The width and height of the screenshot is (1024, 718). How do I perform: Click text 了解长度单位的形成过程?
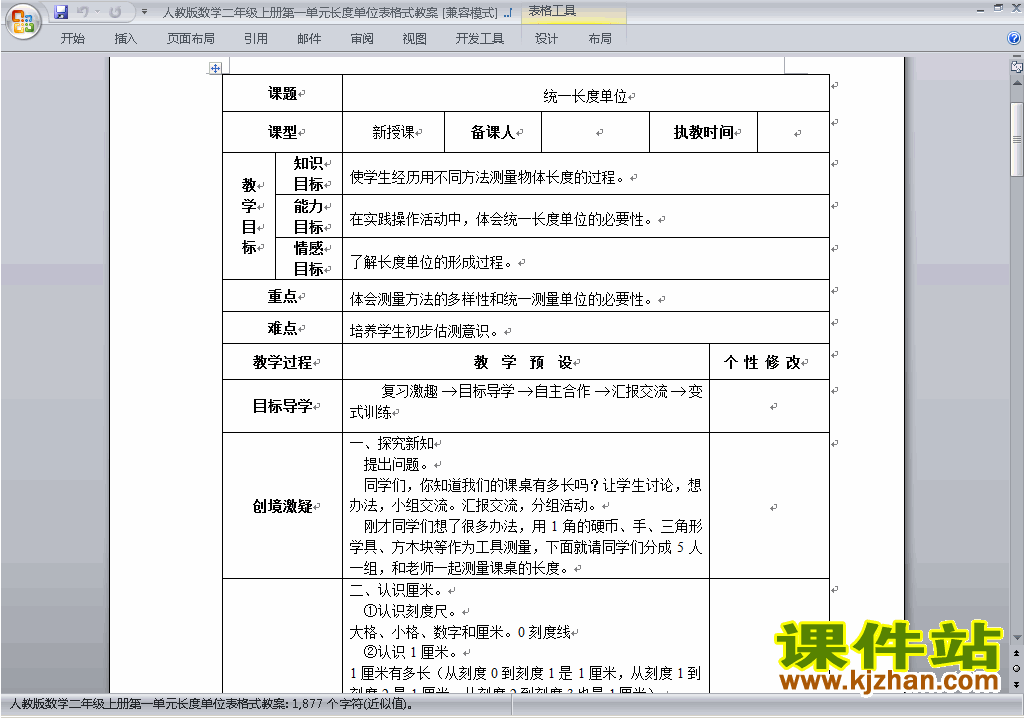pyautogui.click(x=431, y=263)
